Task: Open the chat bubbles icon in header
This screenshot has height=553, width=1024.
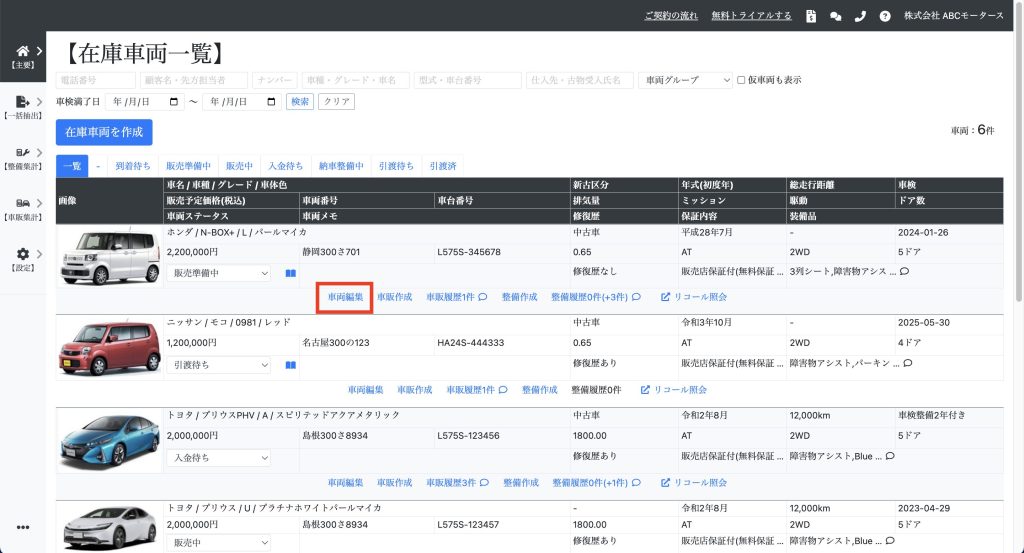Action: tap(835, 16)
